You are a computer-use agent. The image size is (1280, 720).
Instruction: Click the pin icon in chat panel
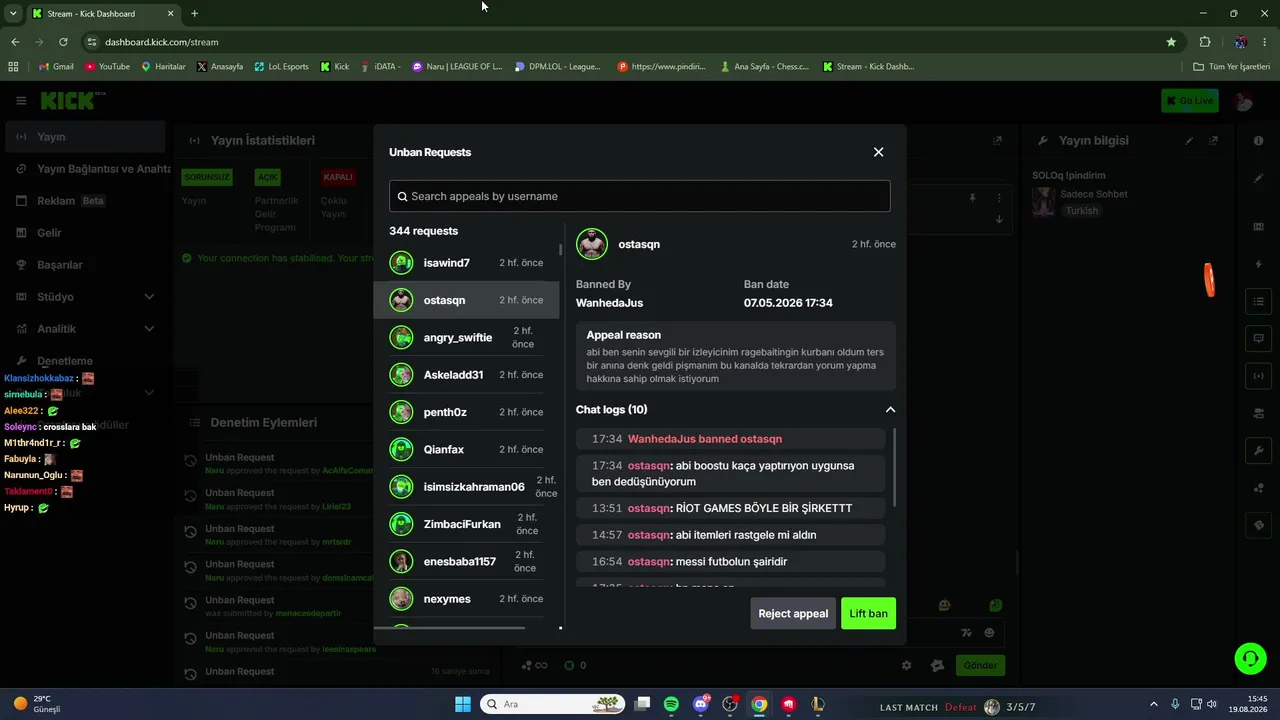[x=972, y=198]
